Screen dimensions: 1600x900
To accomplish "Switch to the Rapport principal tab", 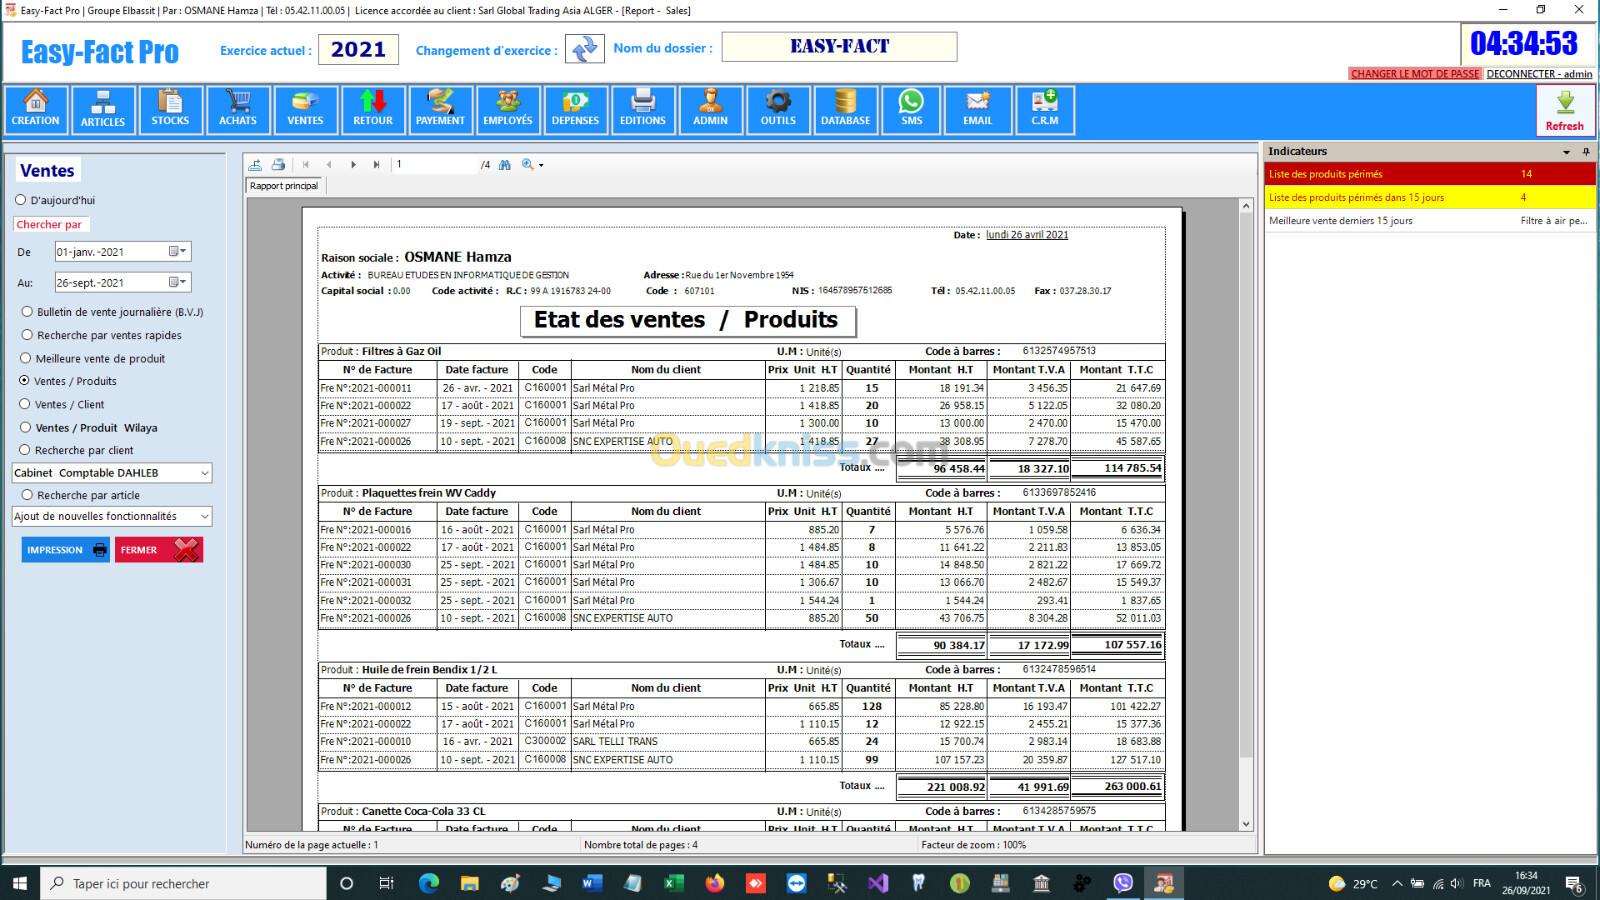I will click(285, 186).
